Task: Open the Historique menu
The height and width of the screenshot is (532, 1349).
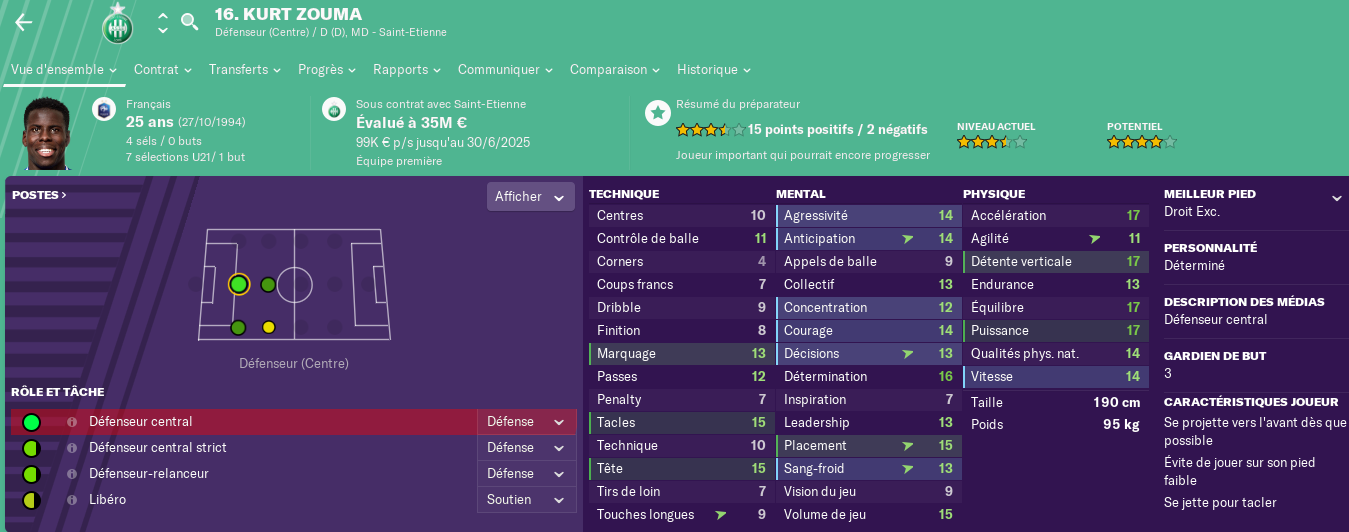Action: tap(714, 70)
